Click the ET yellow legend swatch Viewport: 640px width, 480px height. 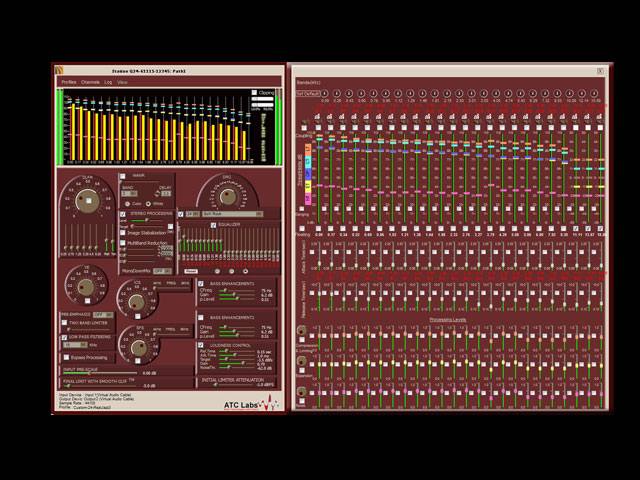pyautogui.click(x=308, y=186)
